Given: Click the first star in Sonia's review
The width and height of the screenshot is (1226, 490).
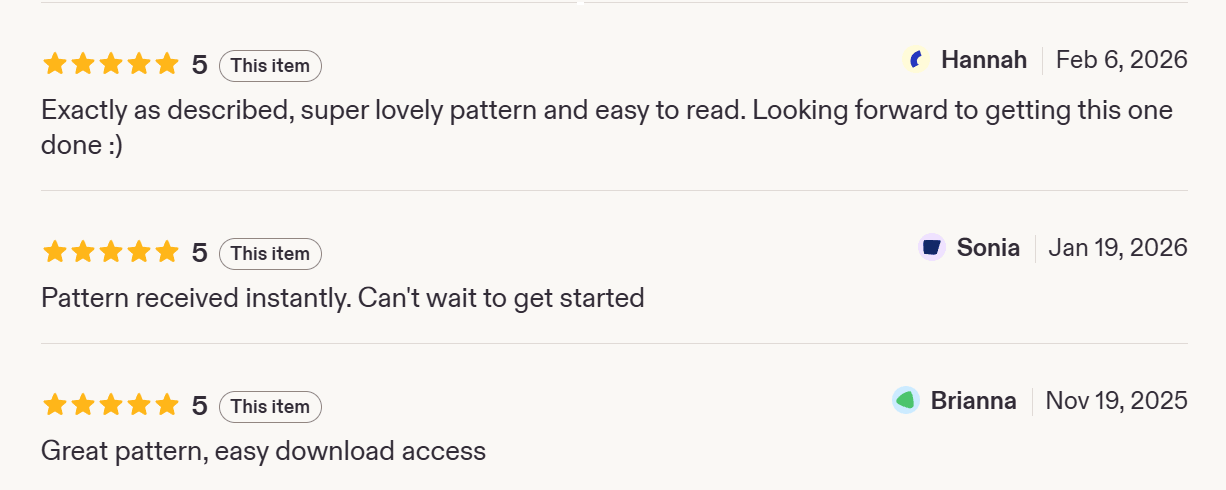Looking at the screenshot, I should coord(55,253).
